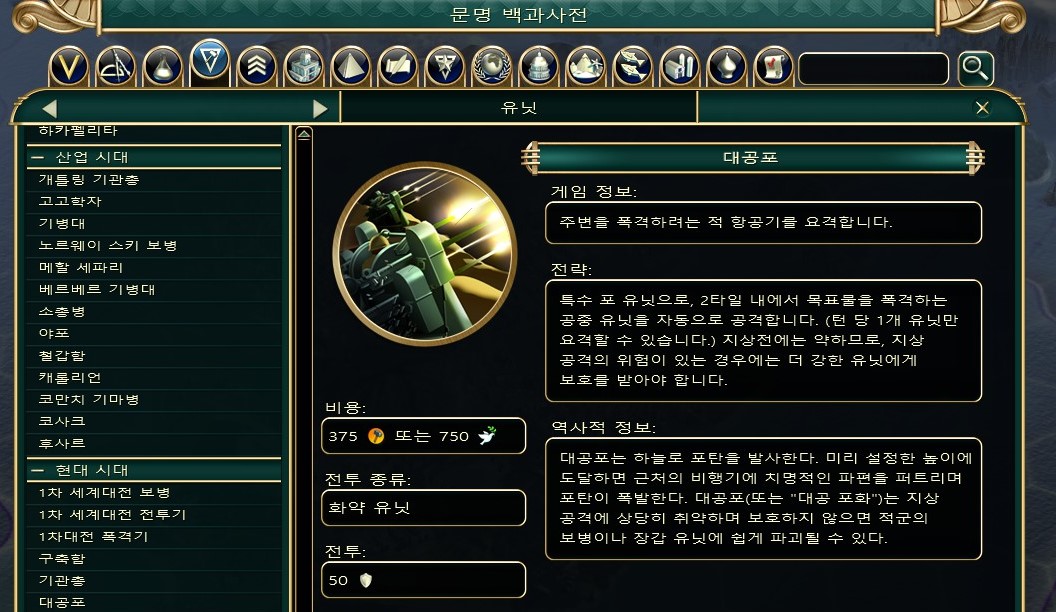Click the magnifying glass search button

(x=975, y=68)
